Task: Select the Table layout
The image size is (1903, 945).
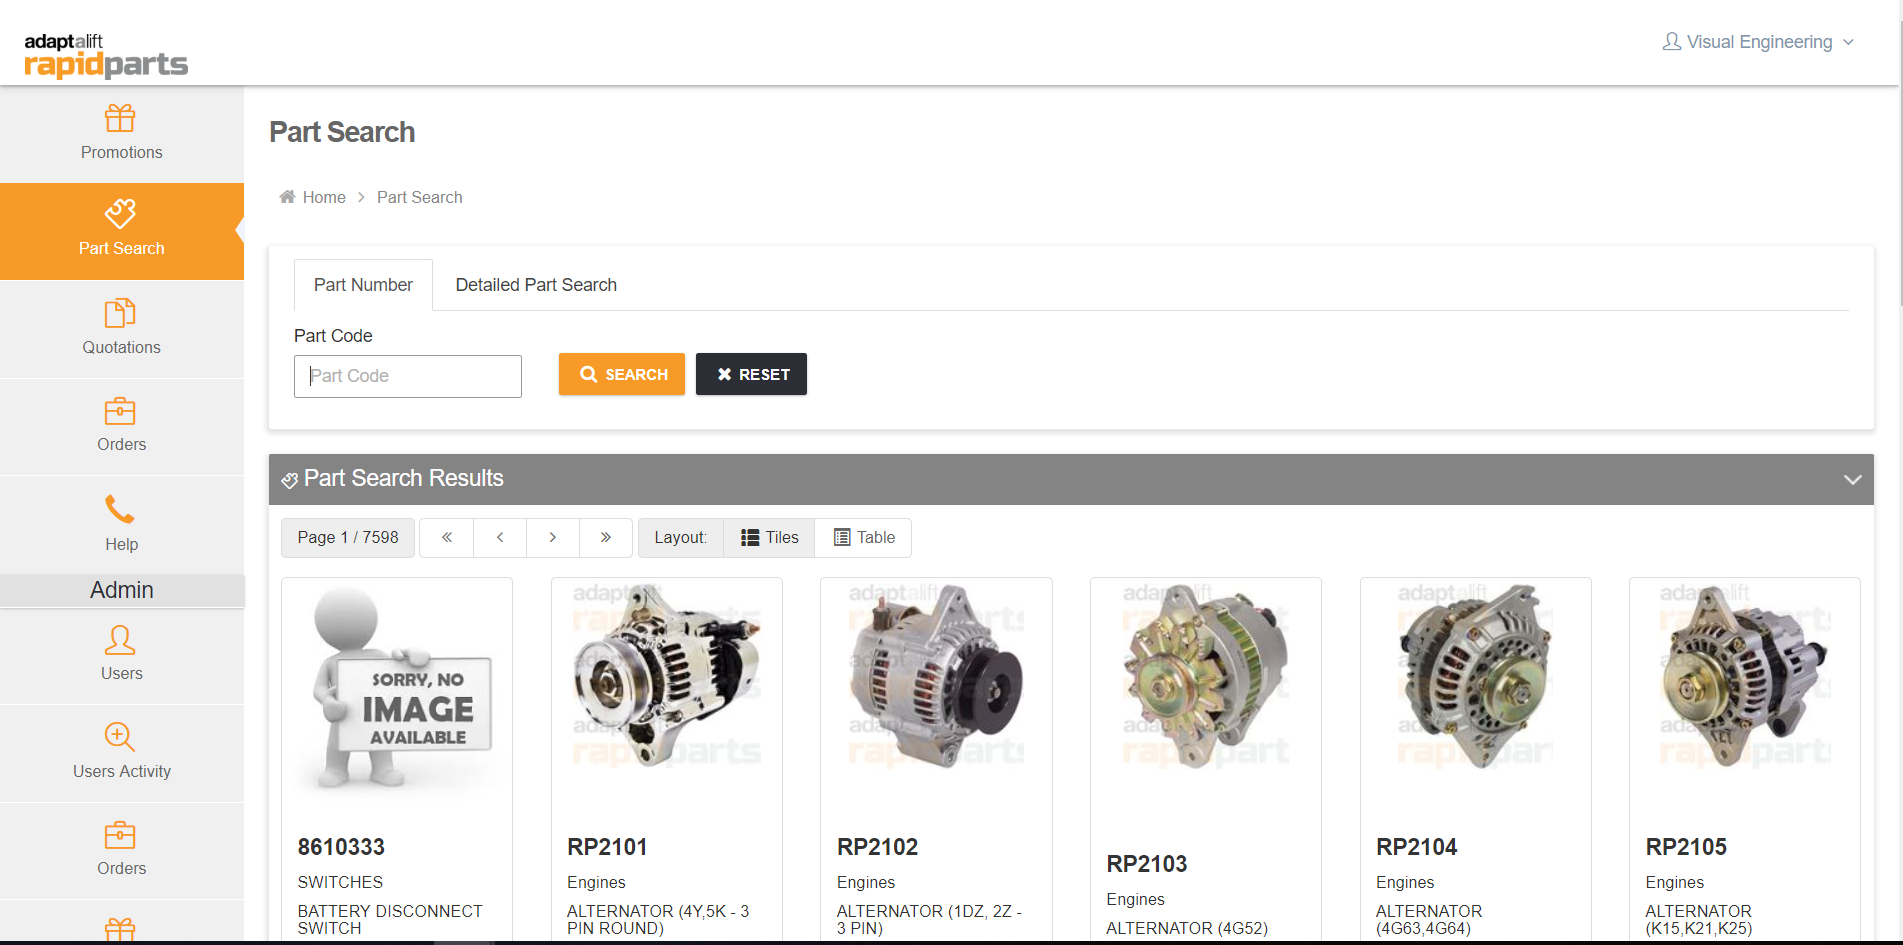Action: tap(864, 537)
